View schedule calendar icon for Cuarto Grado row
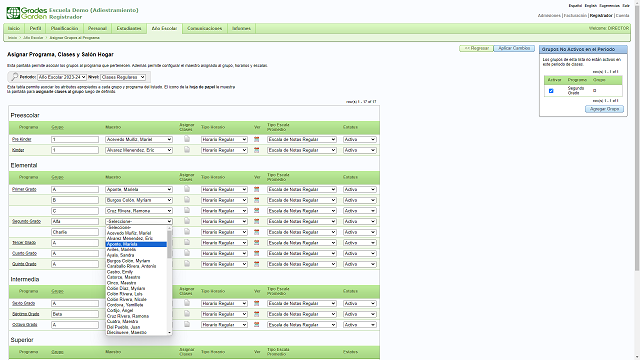 pyautogui.click(x=256, y=253)
